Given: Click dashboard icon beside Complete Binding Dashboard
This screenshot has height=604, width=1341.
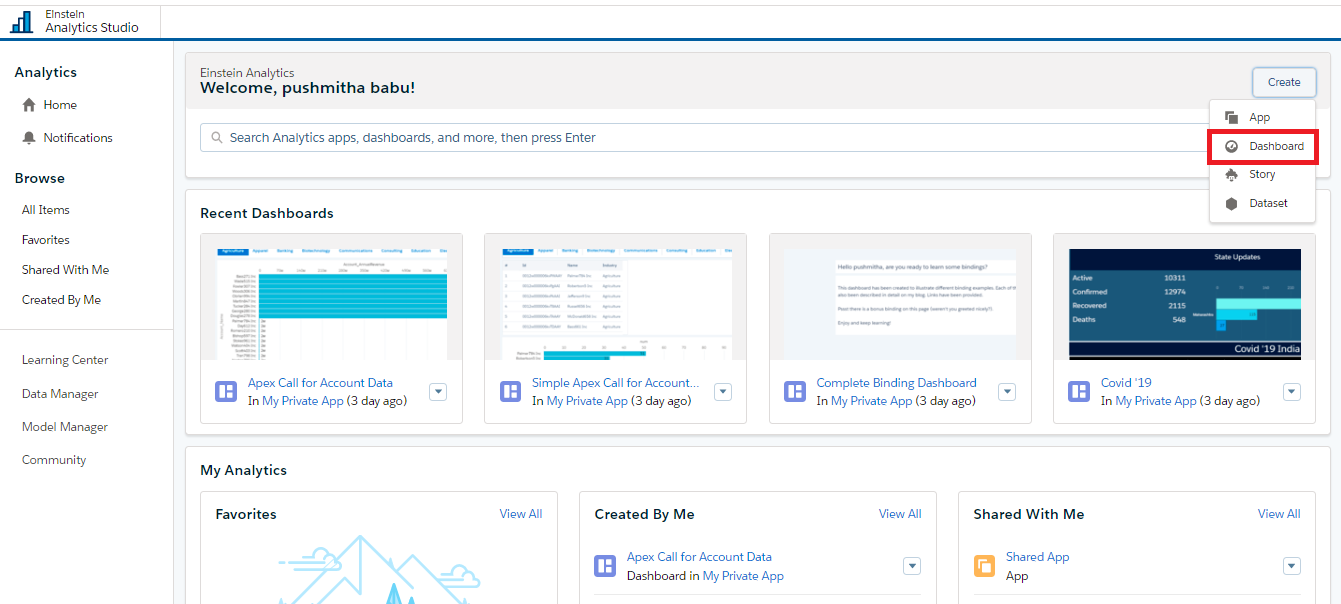Looking at the screenshot, I should (x=795, y=392).
